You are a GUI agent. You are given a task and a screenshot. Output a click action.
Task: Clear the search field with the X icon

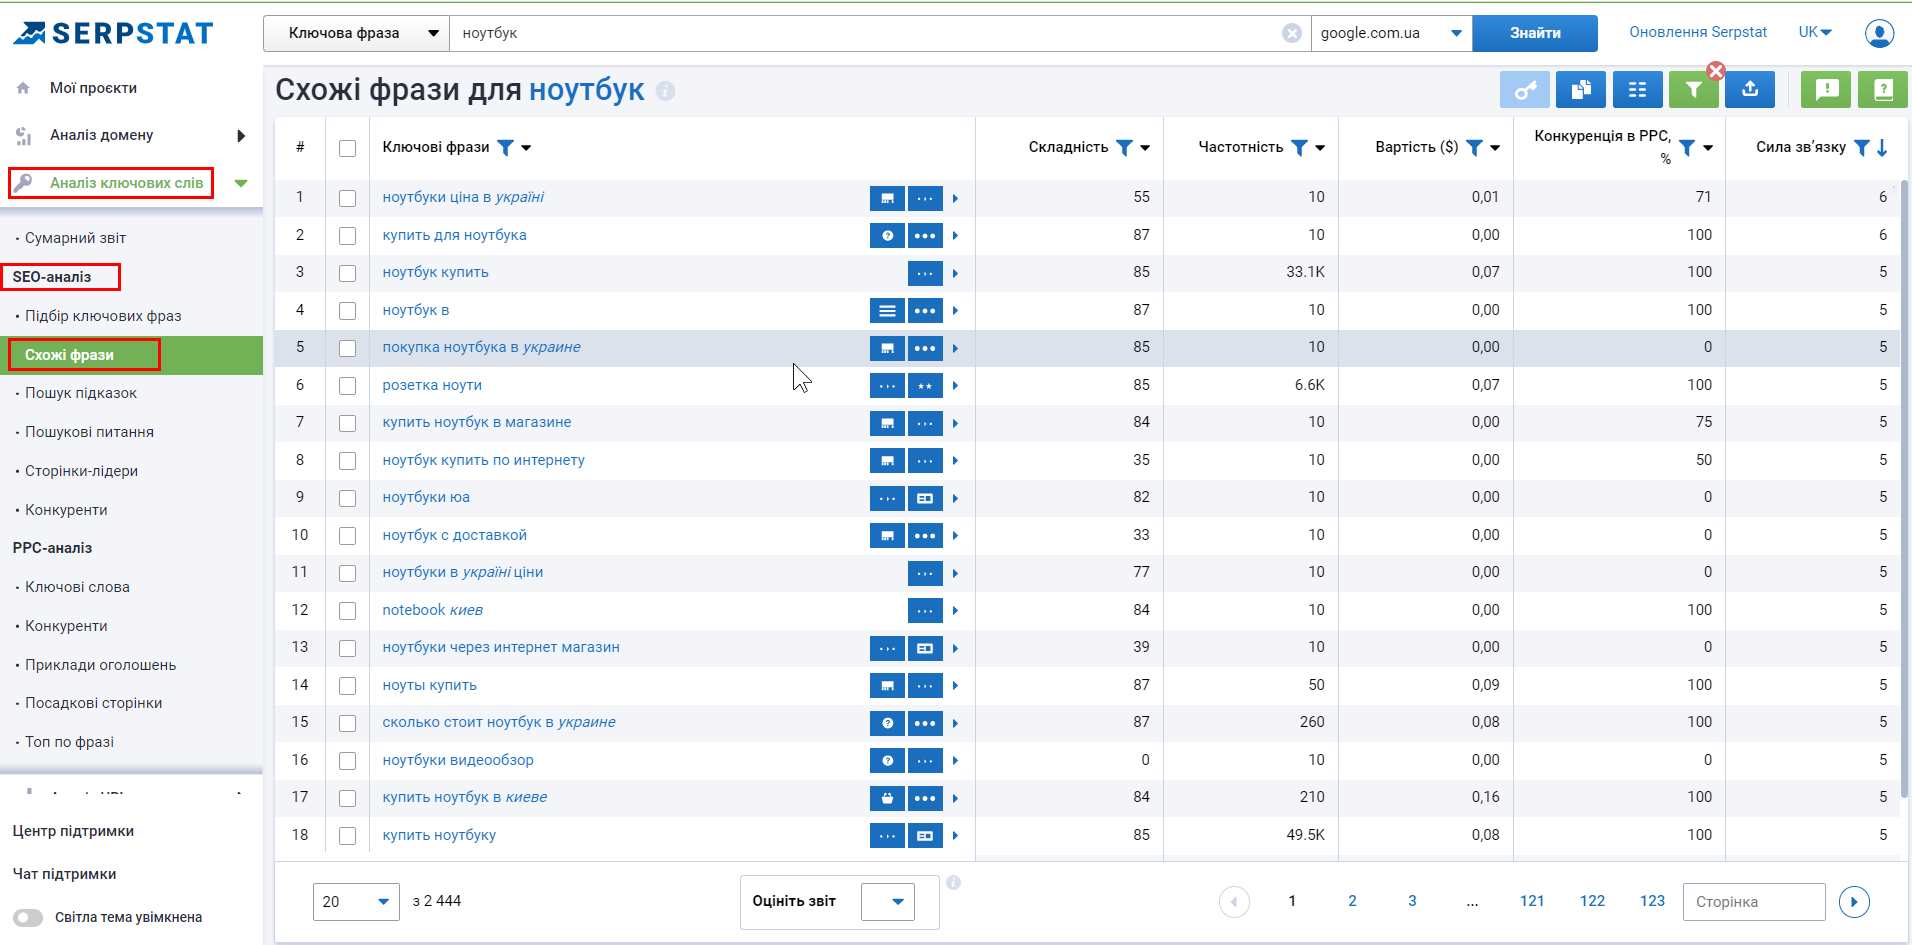[x=1292, y=33]
